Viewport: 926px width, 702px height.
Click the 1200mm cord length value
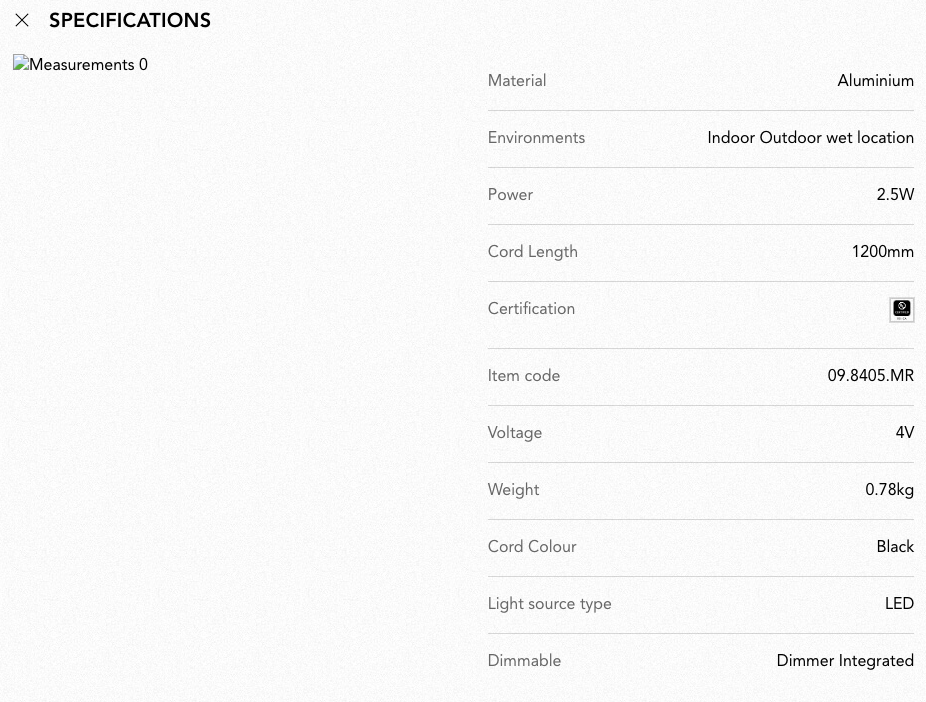pos(883,252)
